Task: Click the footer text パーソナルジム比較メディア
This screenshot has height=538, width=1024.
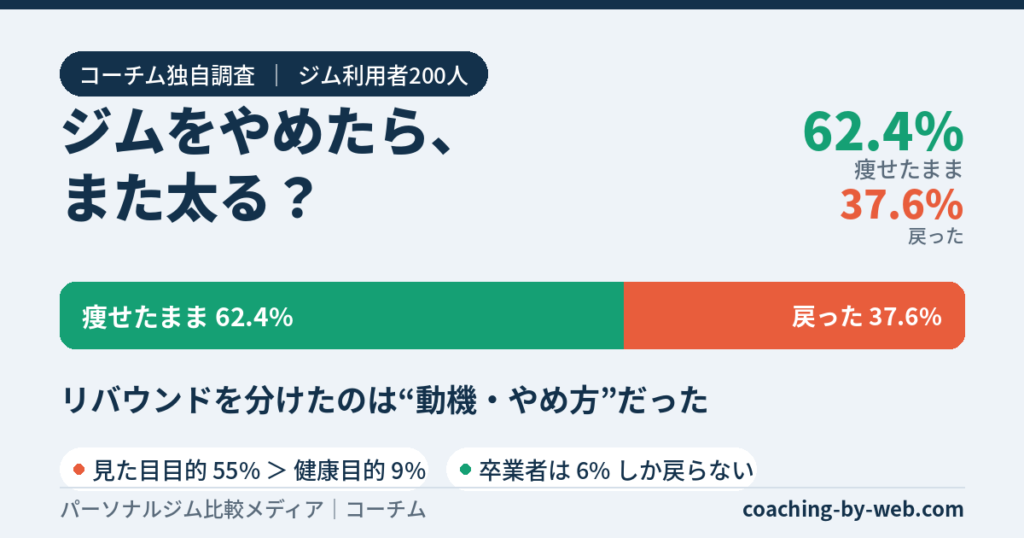Action: 192,509
